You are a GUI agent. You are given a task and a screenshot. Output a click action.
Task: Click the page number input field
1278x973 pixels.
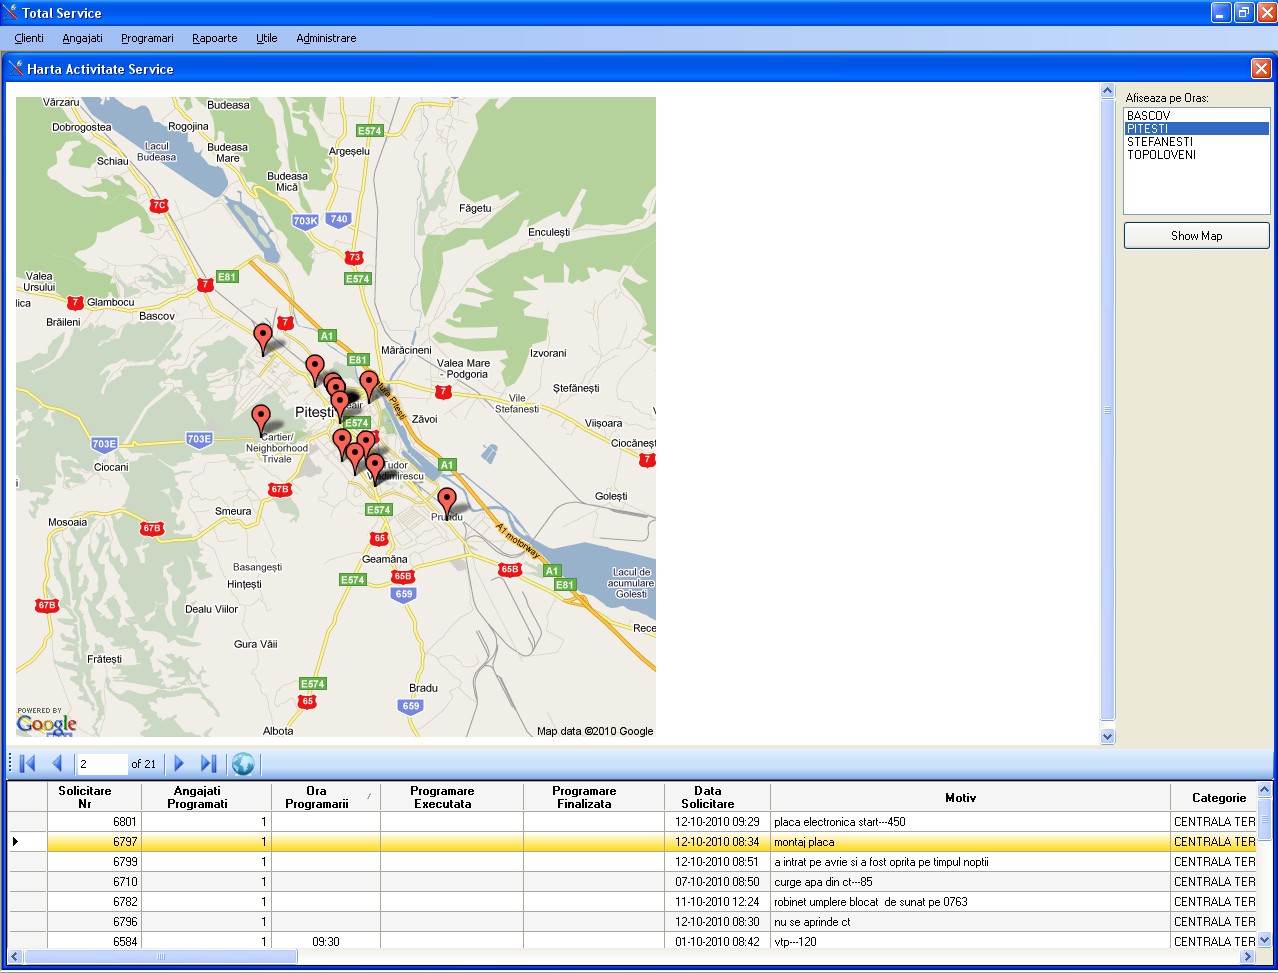(x=102, y=764)
